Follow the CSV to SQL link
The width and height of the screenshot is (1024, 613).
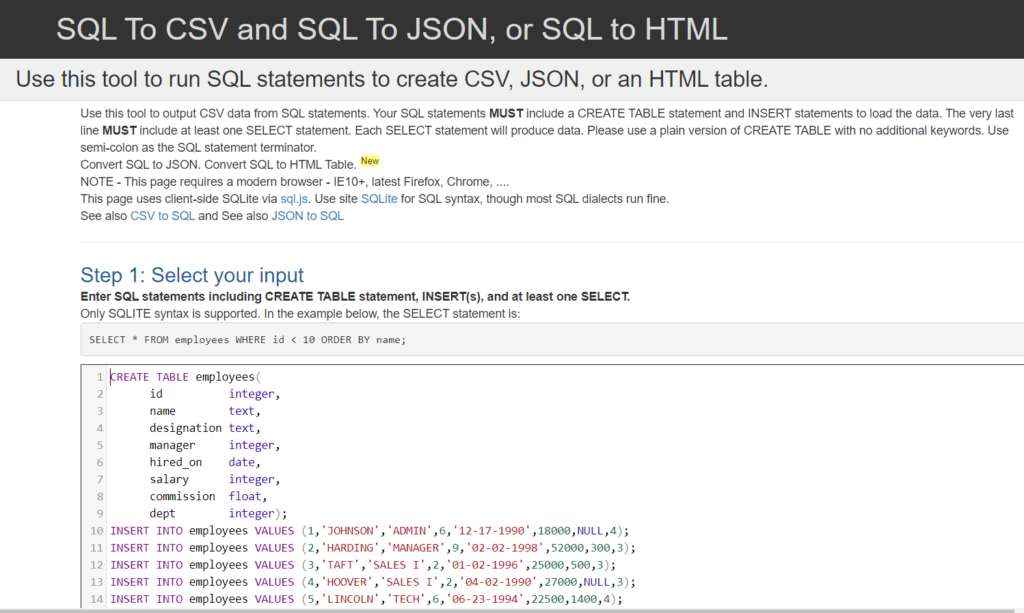point(163,216)
